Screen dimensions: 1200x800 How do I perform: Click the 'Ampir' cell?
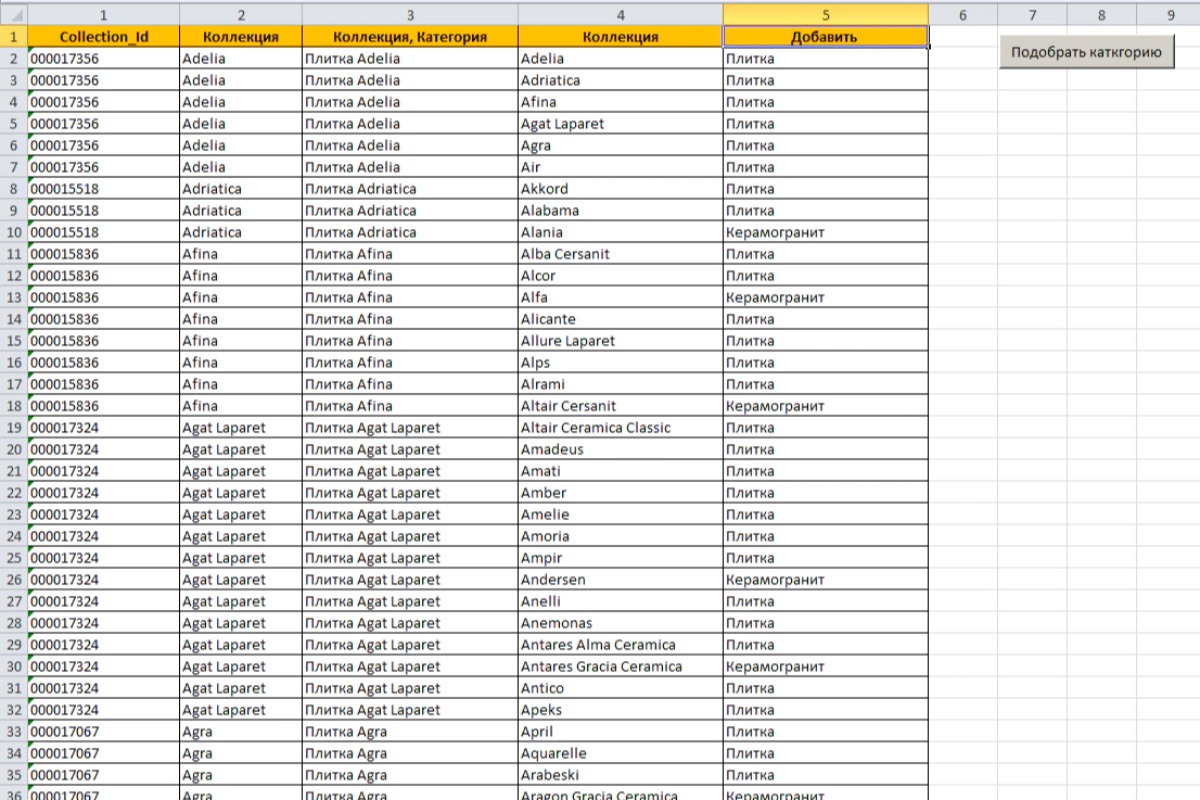(x=621, y=558)
